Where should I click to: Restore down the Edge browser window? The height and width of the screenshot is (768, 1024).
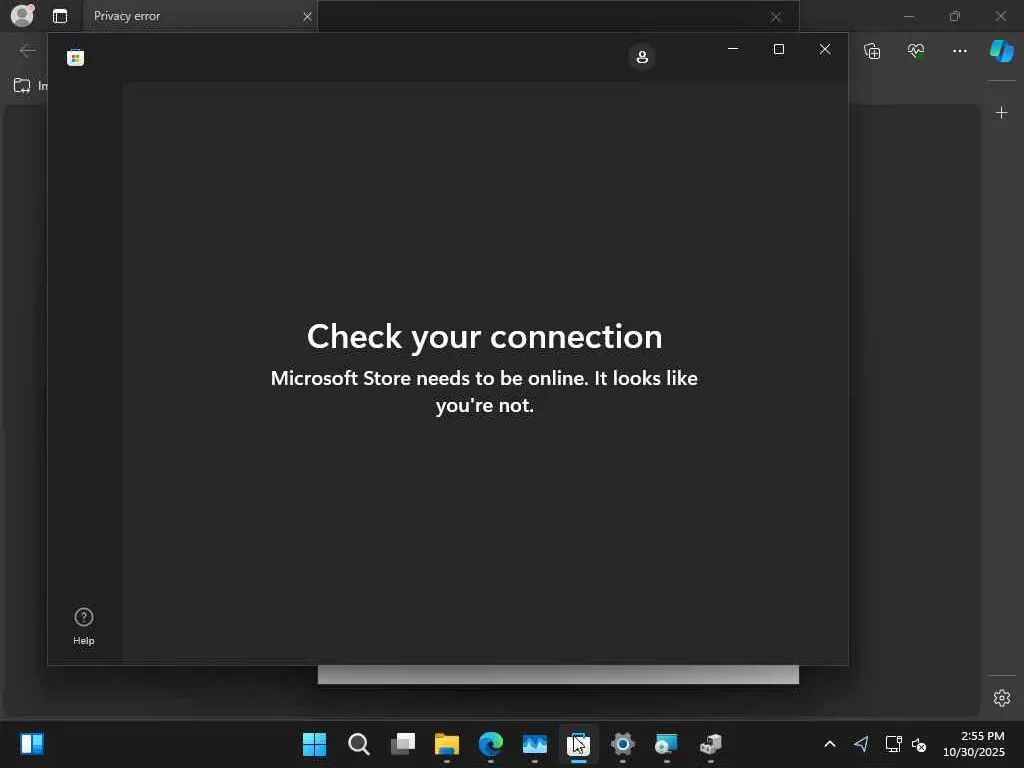coord(954,16)
